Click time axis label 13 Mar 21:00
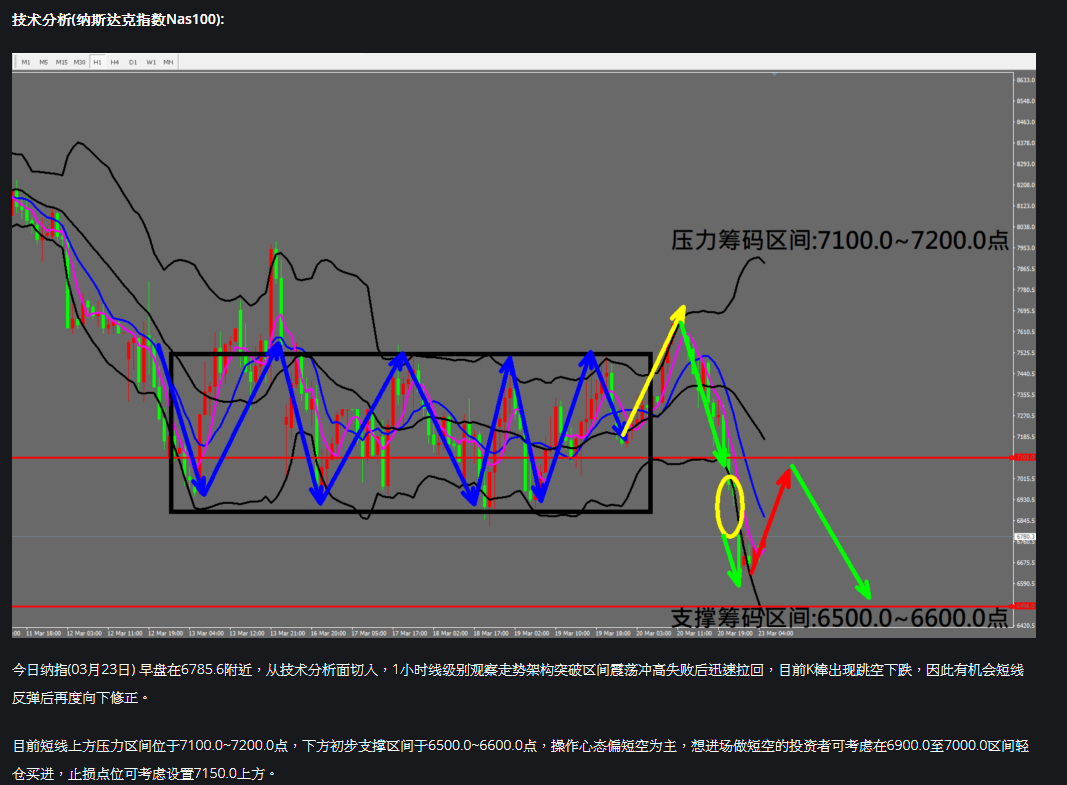The width and height of the screenshot is (1067, 785). tap(287, 633)
